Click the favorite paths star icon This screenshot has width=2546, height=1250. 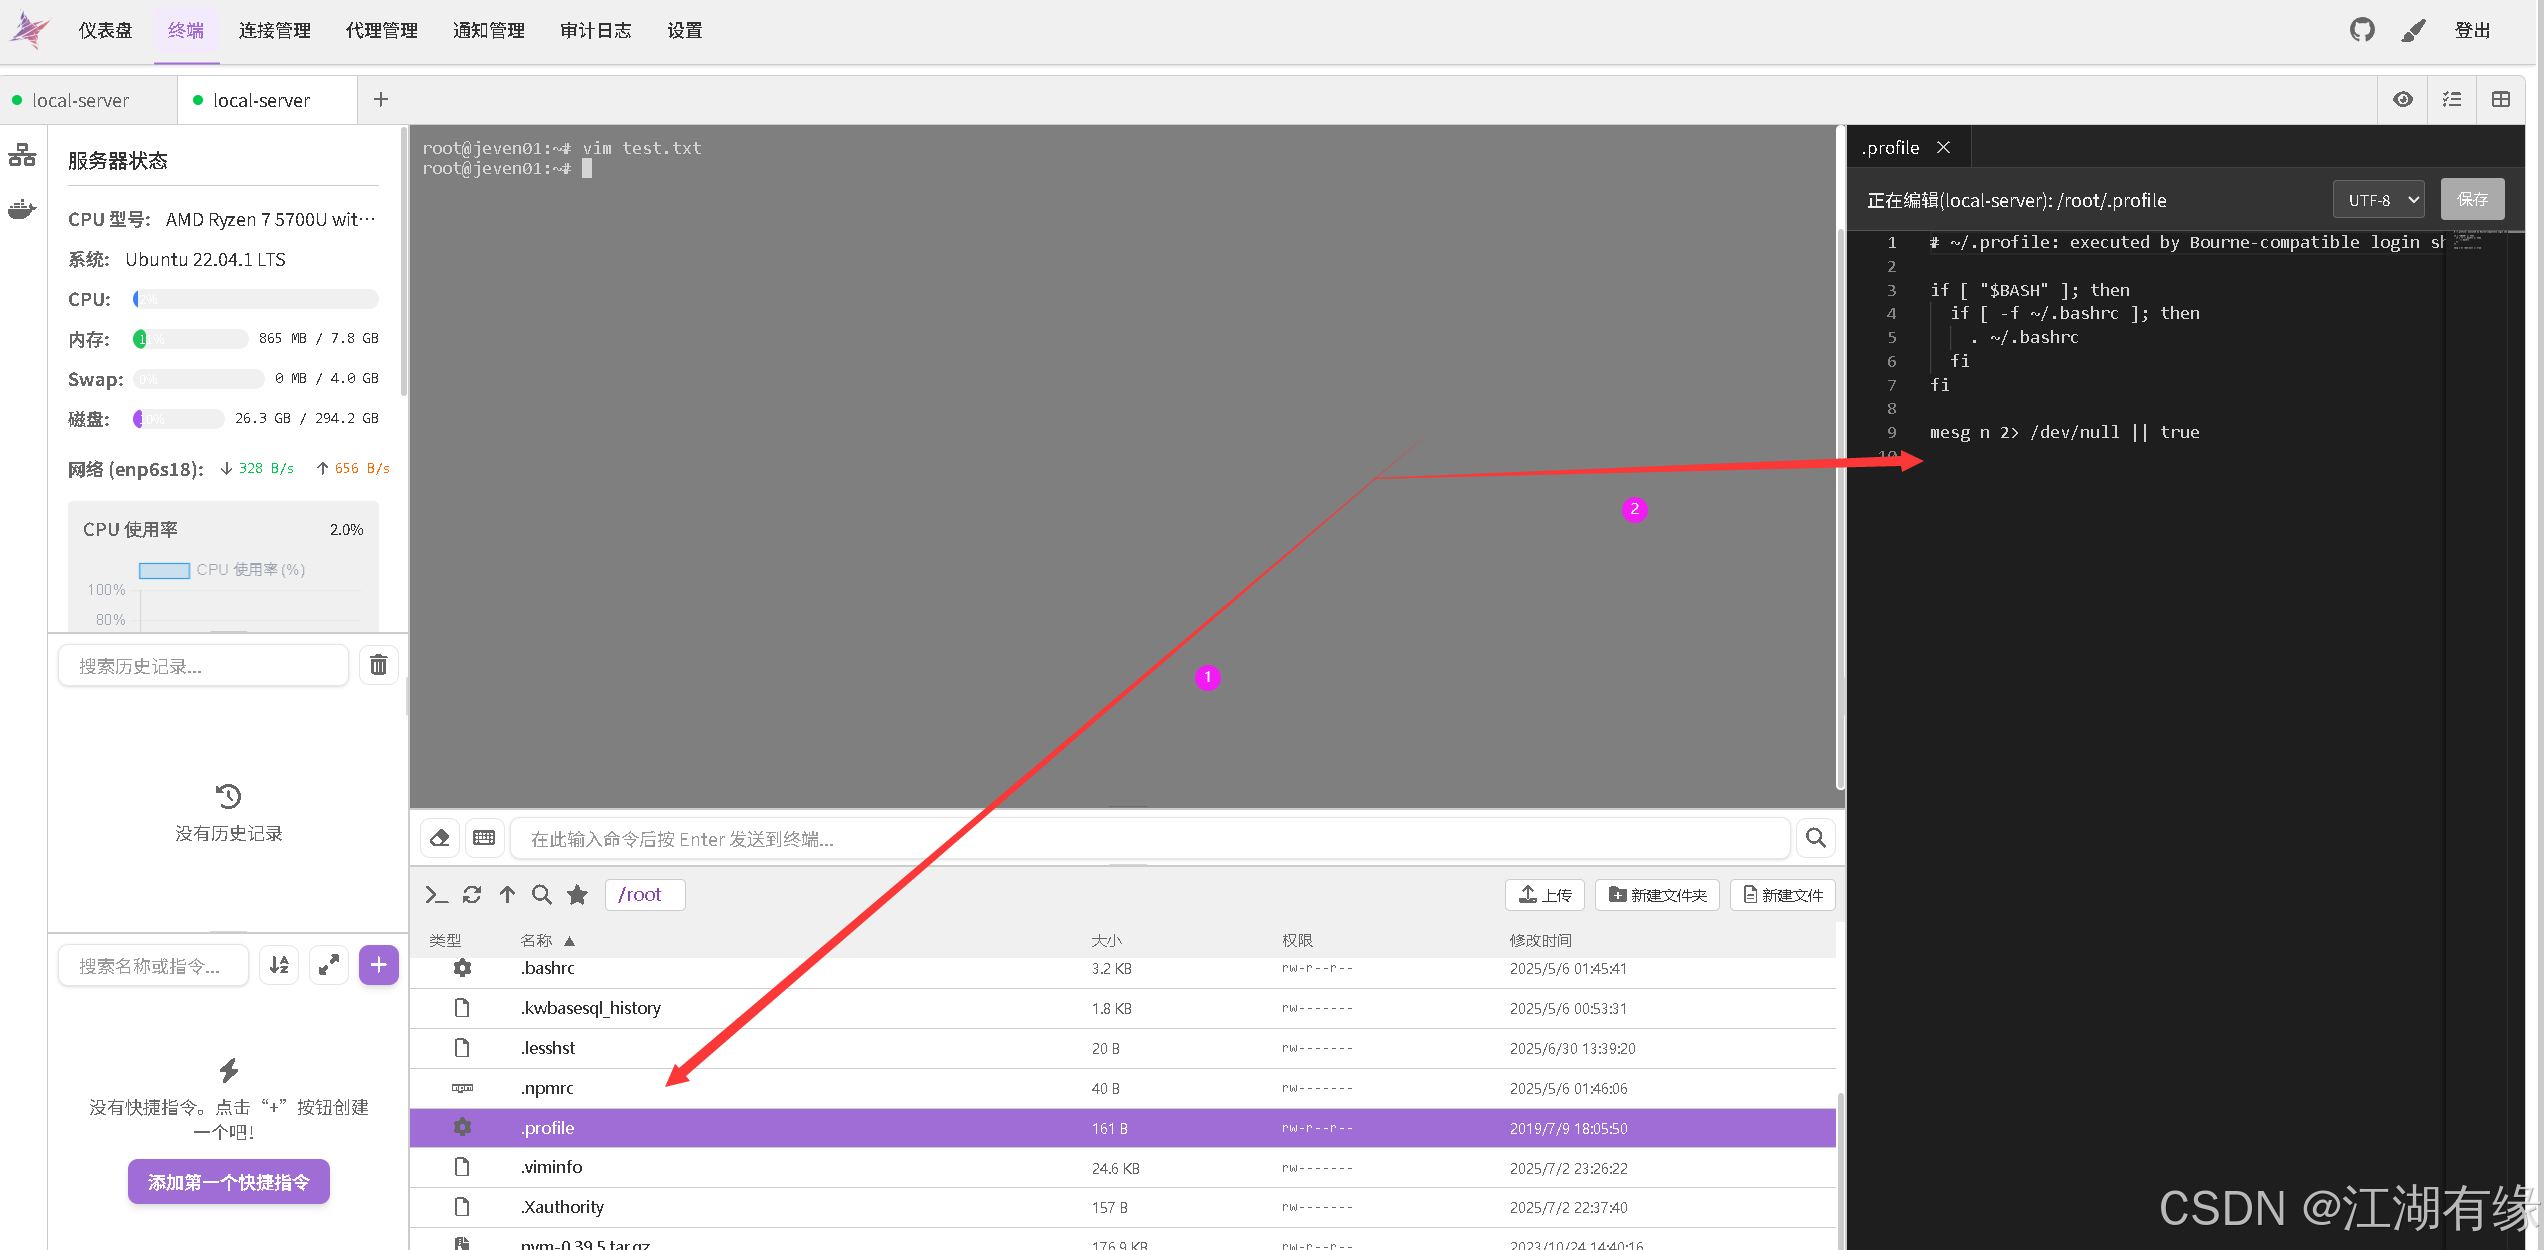577,895
